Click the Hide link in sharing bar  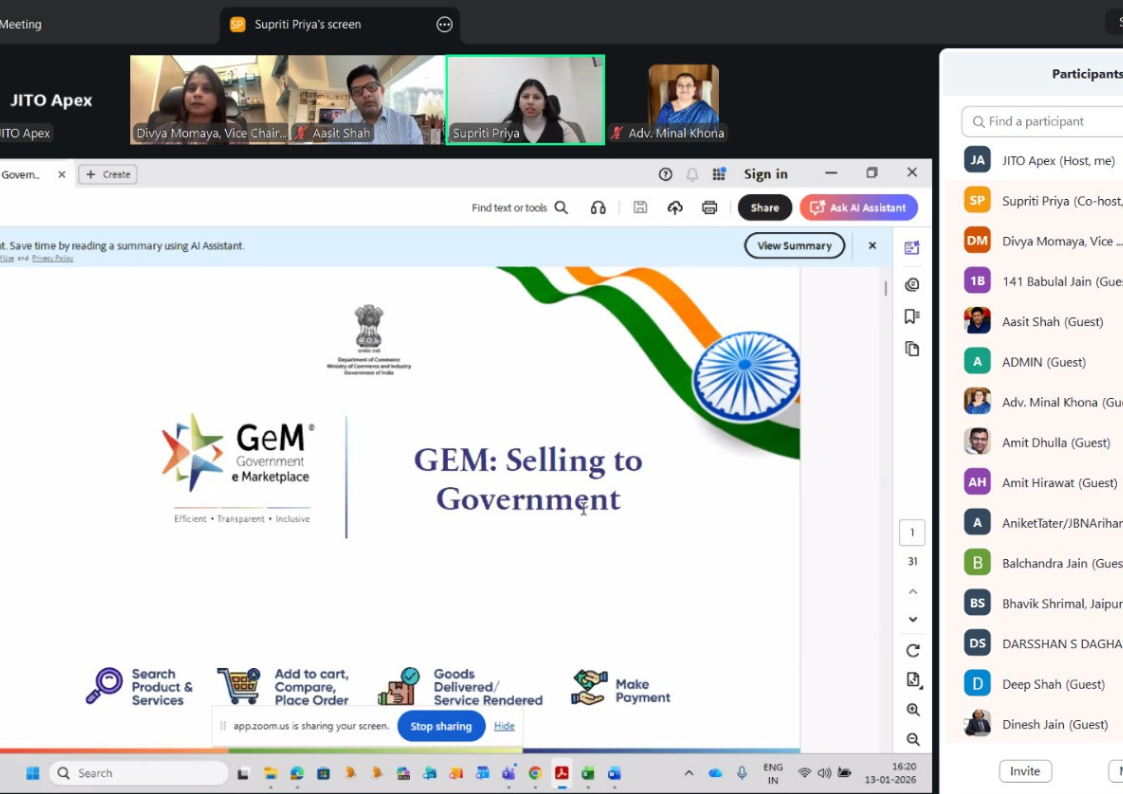[x=504, y=726]
